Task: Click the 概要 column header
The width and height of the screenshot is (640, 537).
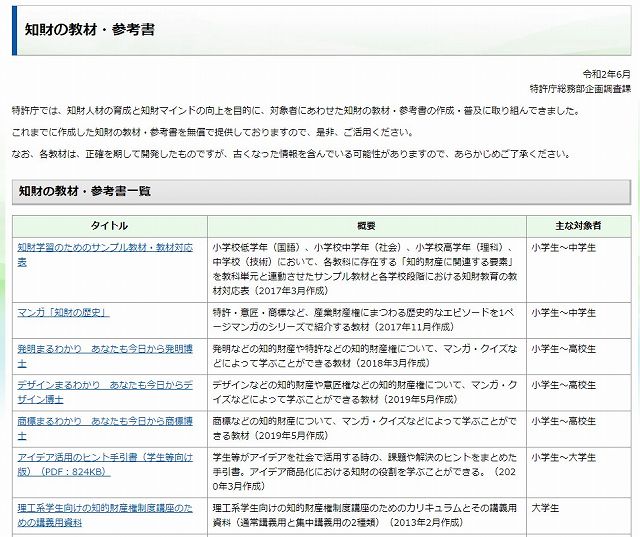Action: point(366,226)
